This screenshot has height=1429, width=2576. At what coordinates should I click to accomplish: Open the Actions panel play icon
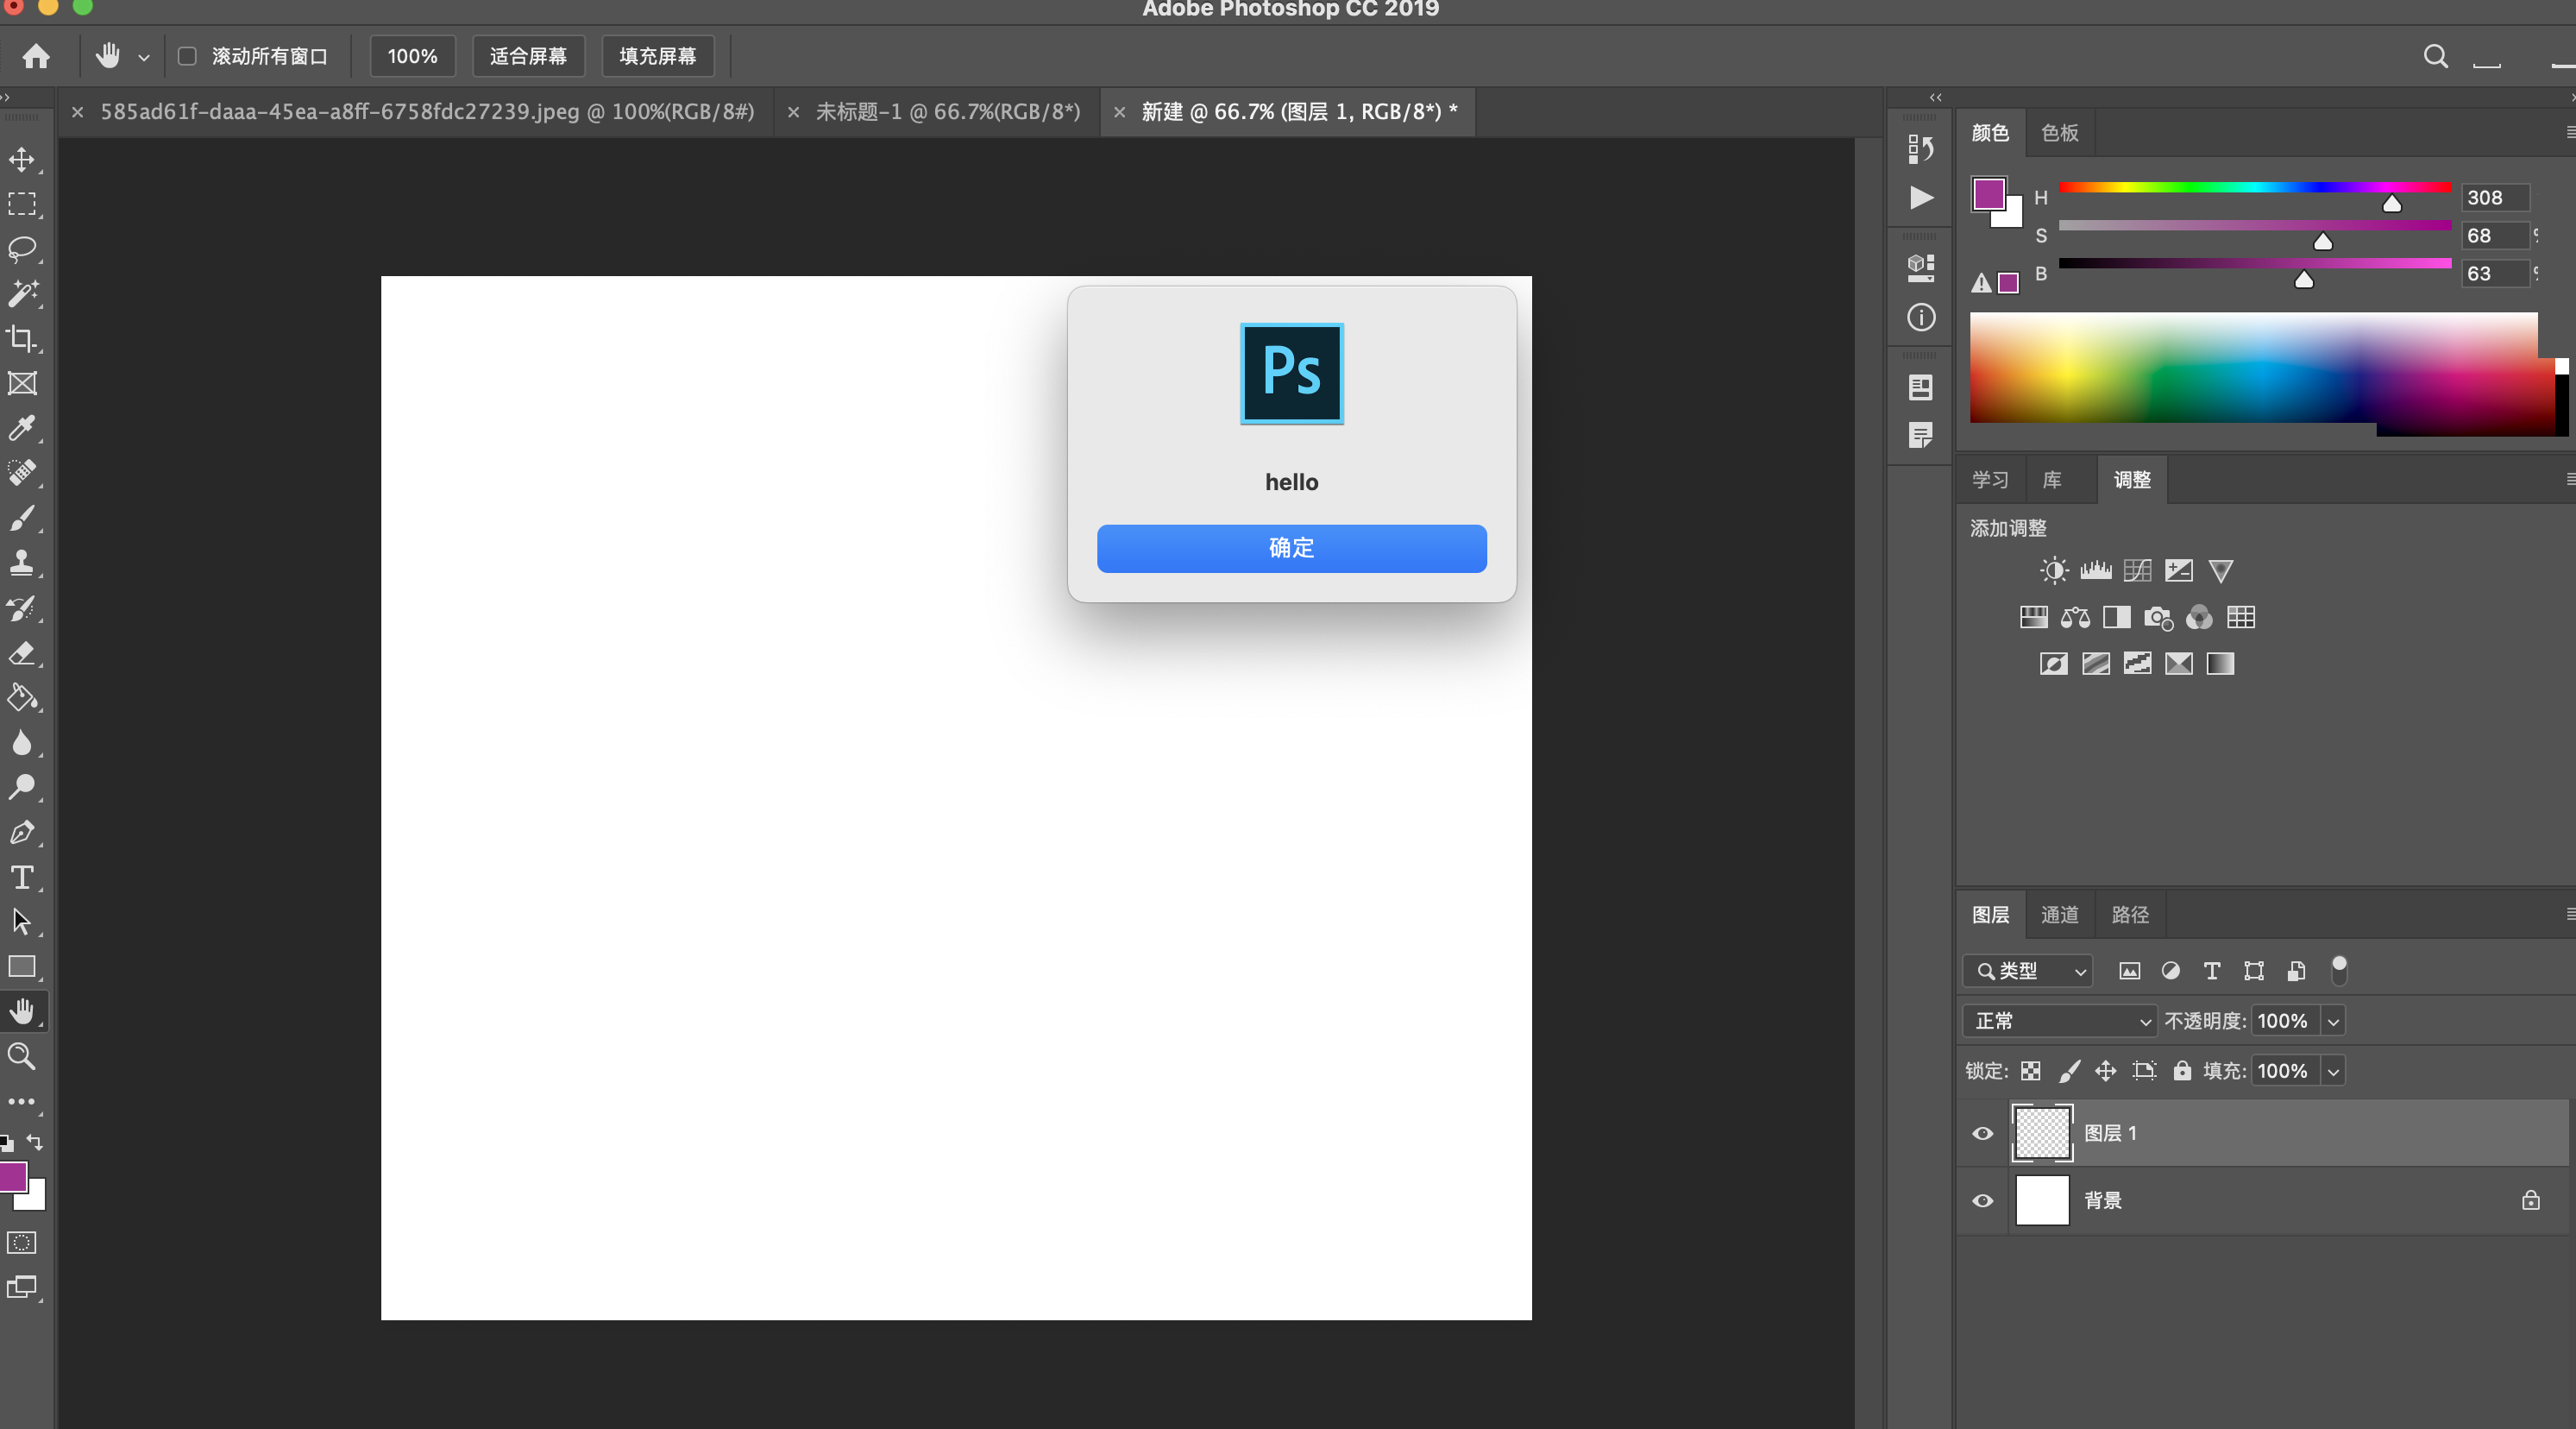click(x=1921, y=197)
